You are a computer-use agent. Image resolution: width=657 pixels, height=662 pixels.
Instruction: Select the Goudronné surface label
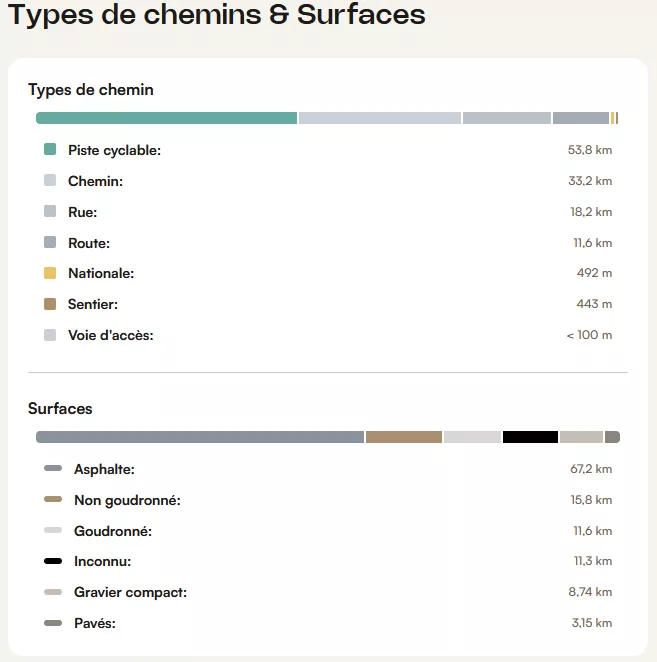pos(113,531)
